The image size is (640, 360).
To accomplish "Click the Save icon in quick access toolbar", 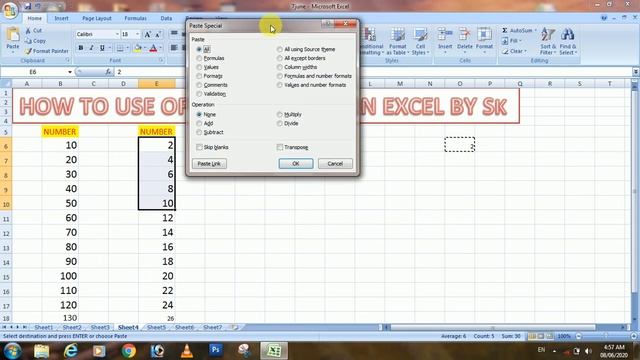I will 28,6.
